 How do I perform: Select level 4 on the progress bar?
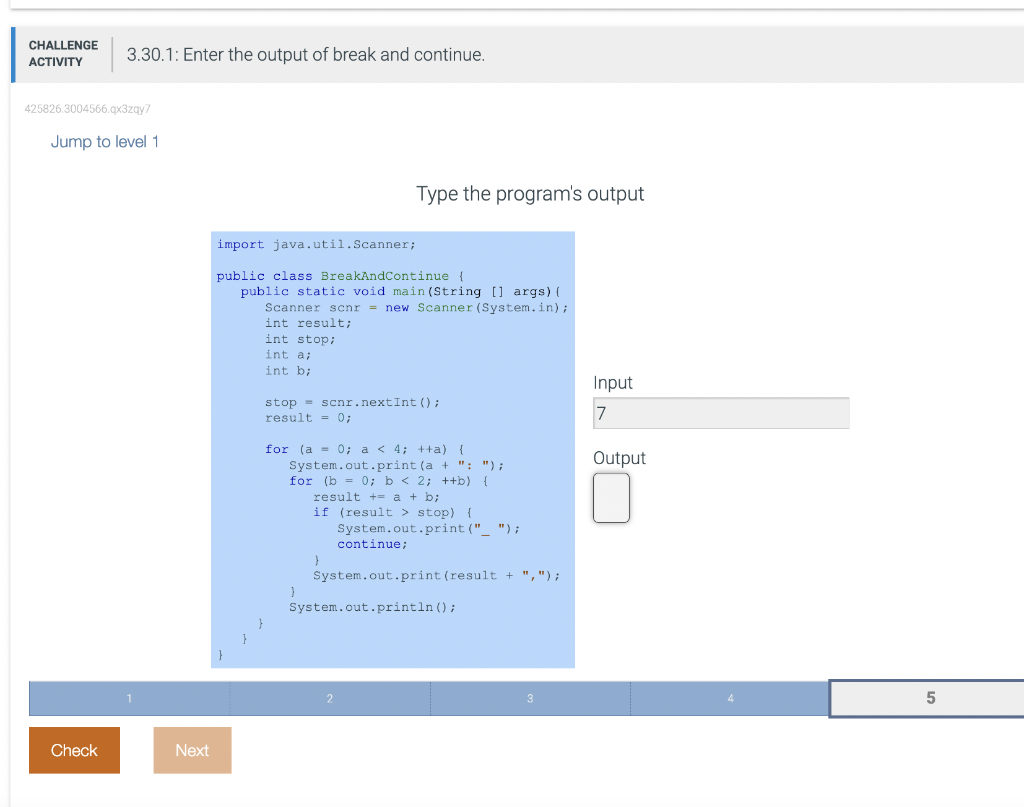click(730, 698)
